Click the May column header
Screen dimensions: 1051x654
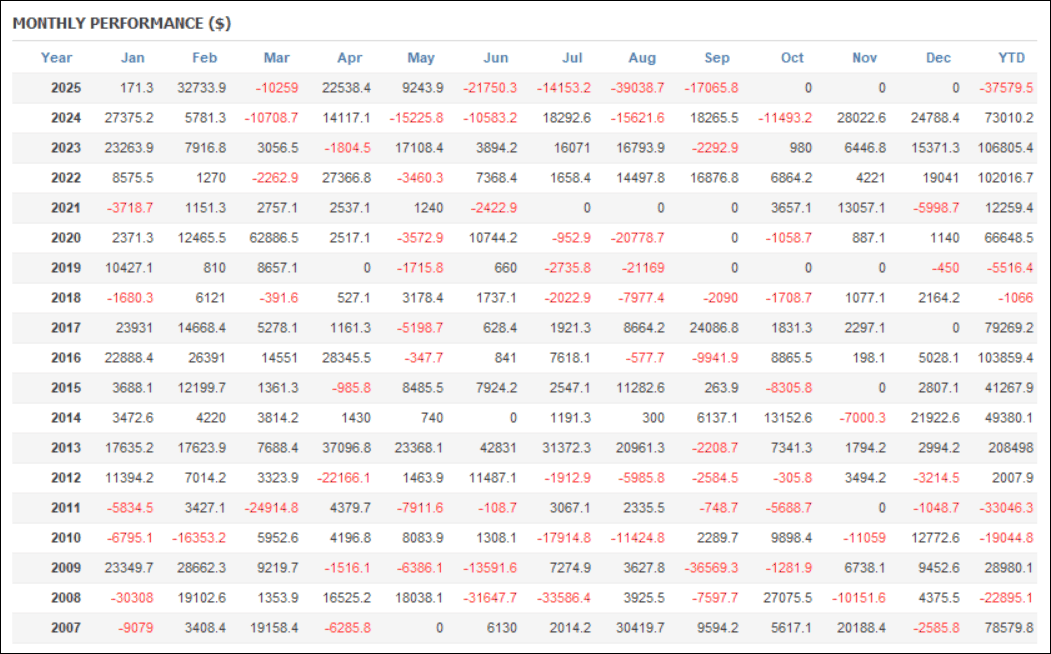(x=421, y=58)
